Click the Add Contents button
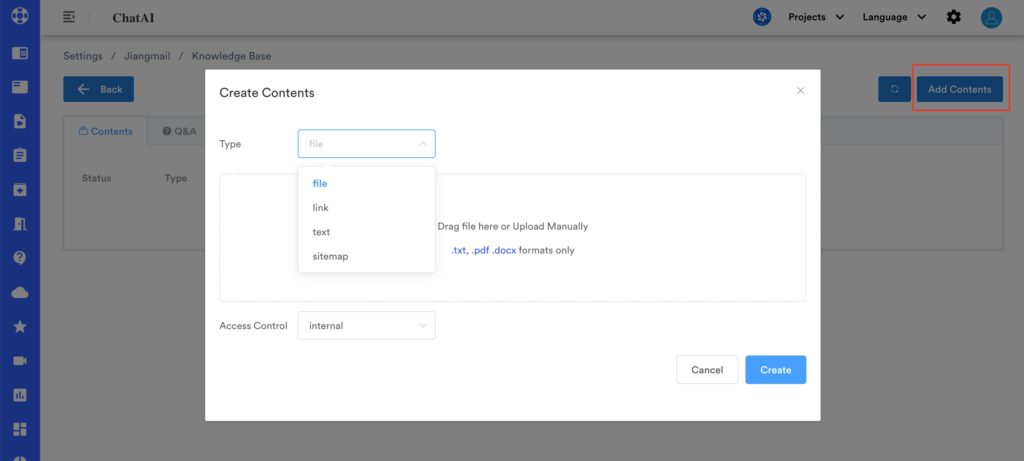 click(x=959, y=89)
